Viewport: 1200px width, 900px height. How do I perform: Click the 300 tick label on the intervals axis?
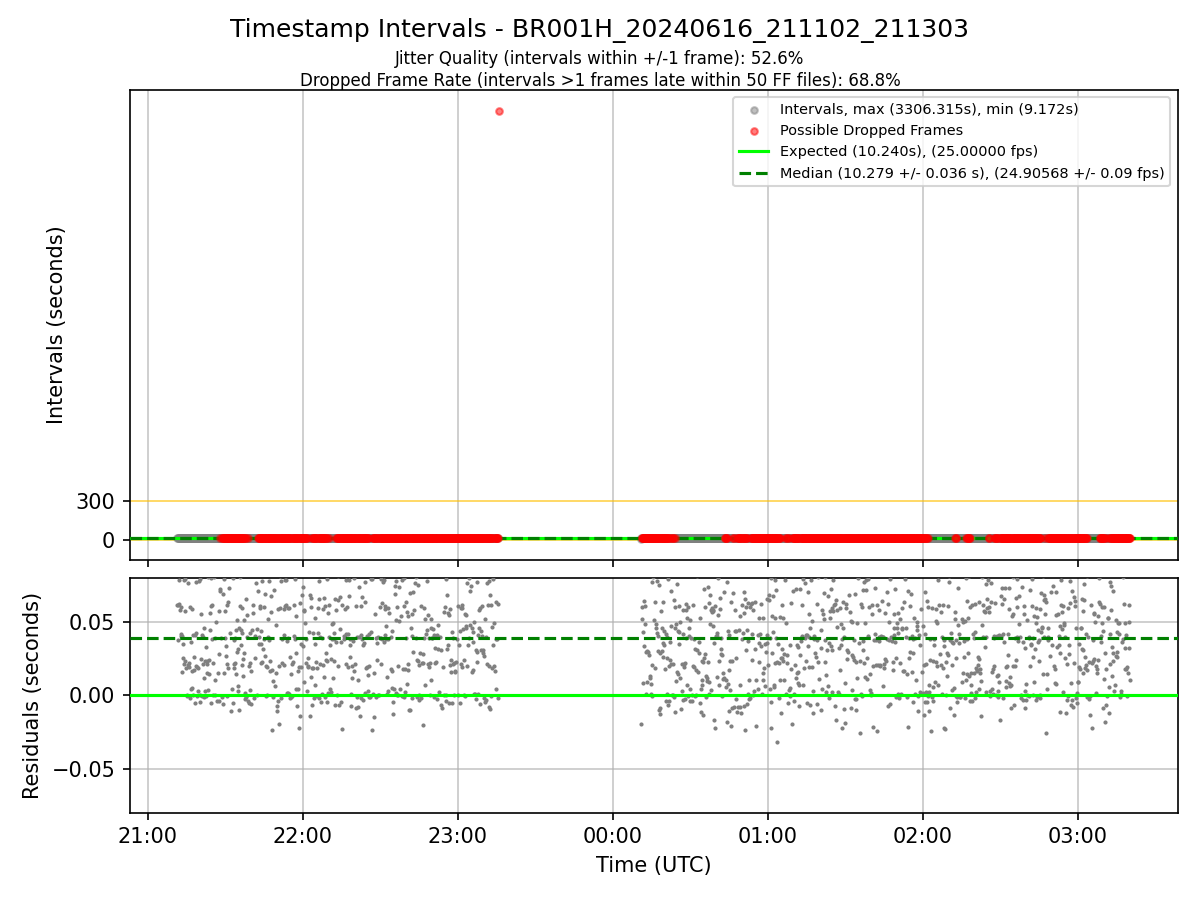pyautogui.click(x=95, y=501)
